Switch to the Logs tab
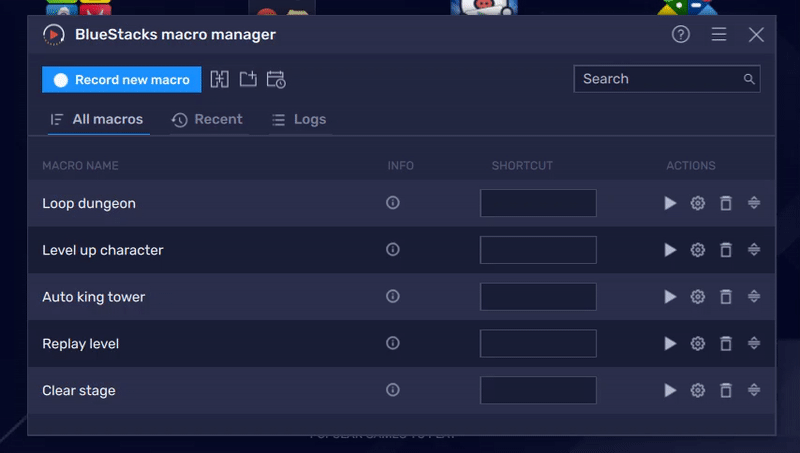Viewport: 800px width, 453px height. pyautogui.click(x=299, y=119)
